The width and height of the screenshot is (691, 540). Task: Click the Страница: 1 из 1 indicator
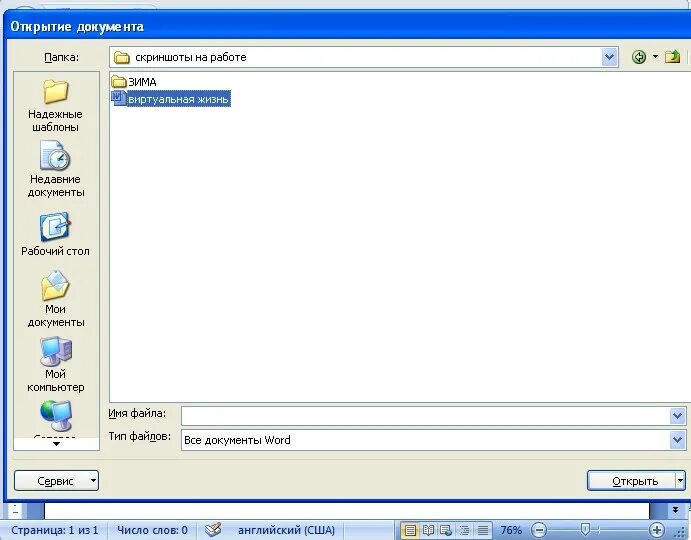[54, 530]
